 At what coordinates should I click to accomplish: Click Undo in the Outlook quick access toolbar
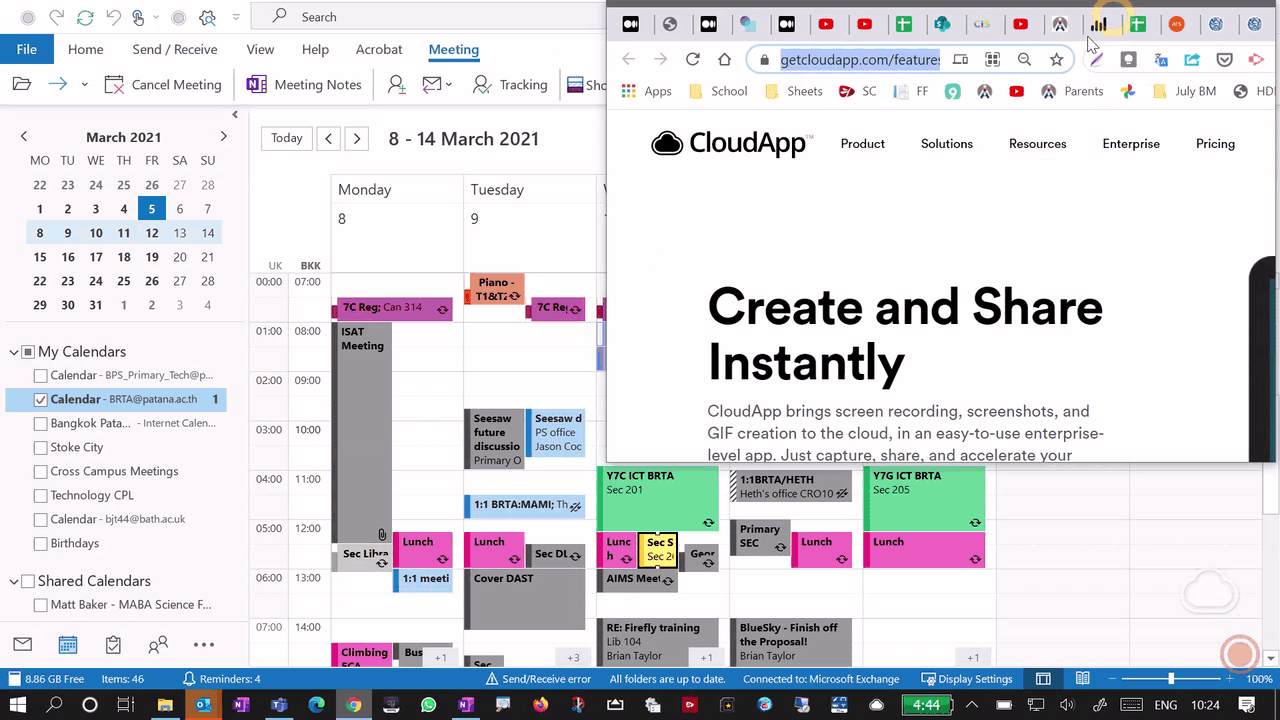tap(113, 17)
